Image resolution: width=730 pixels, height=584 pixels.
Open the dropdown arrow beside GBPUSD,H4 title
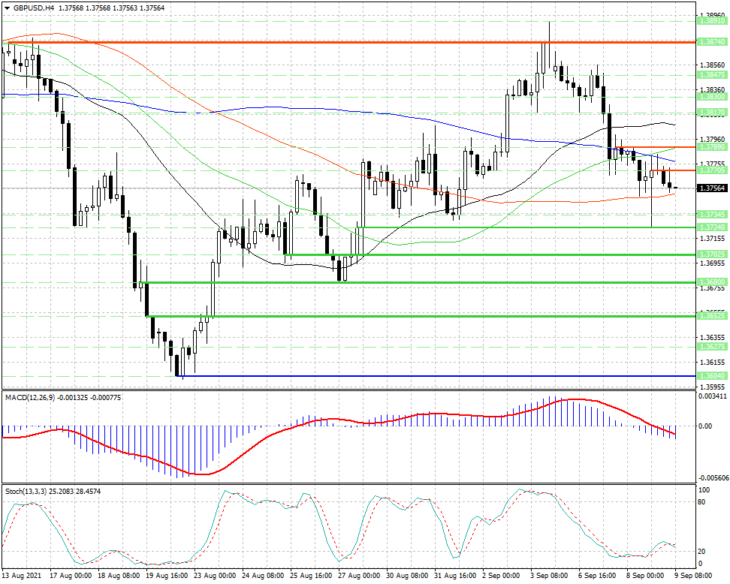(7, 8)
